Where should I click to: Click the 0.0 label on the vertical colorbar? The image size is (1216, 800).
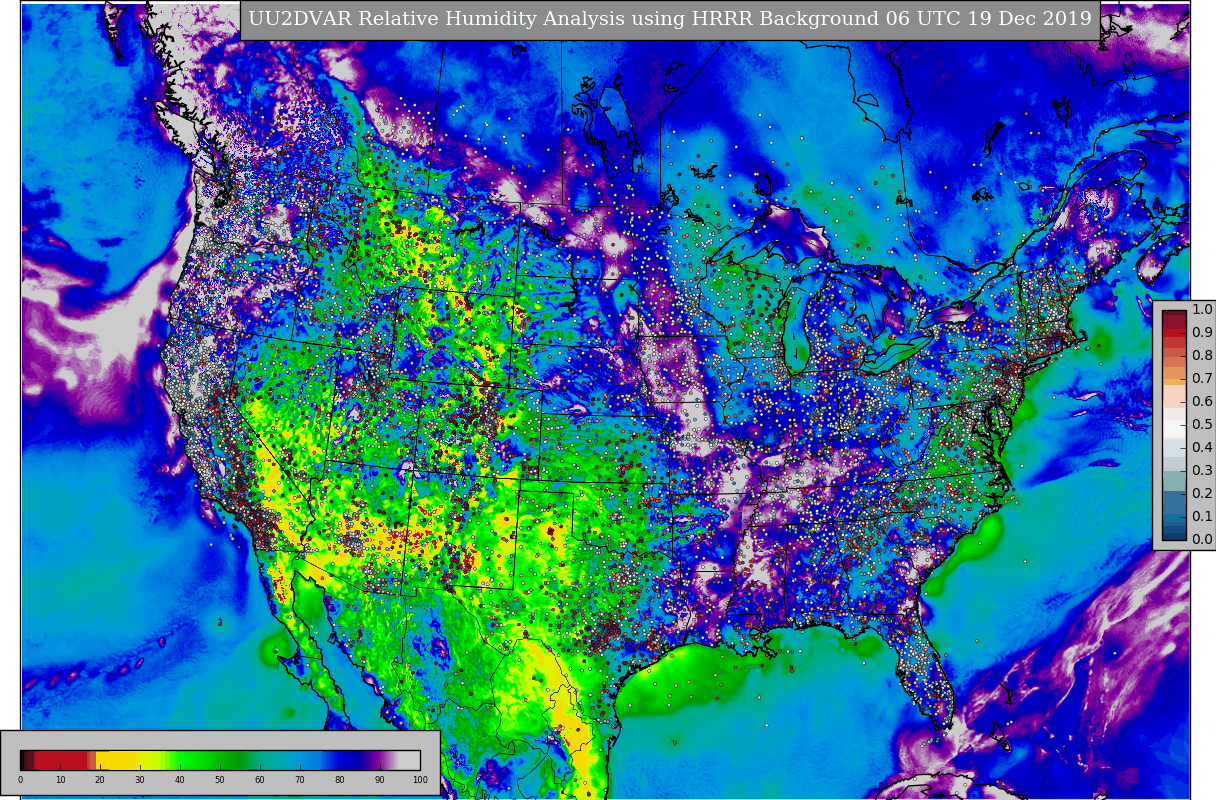tap(1202, 540)
